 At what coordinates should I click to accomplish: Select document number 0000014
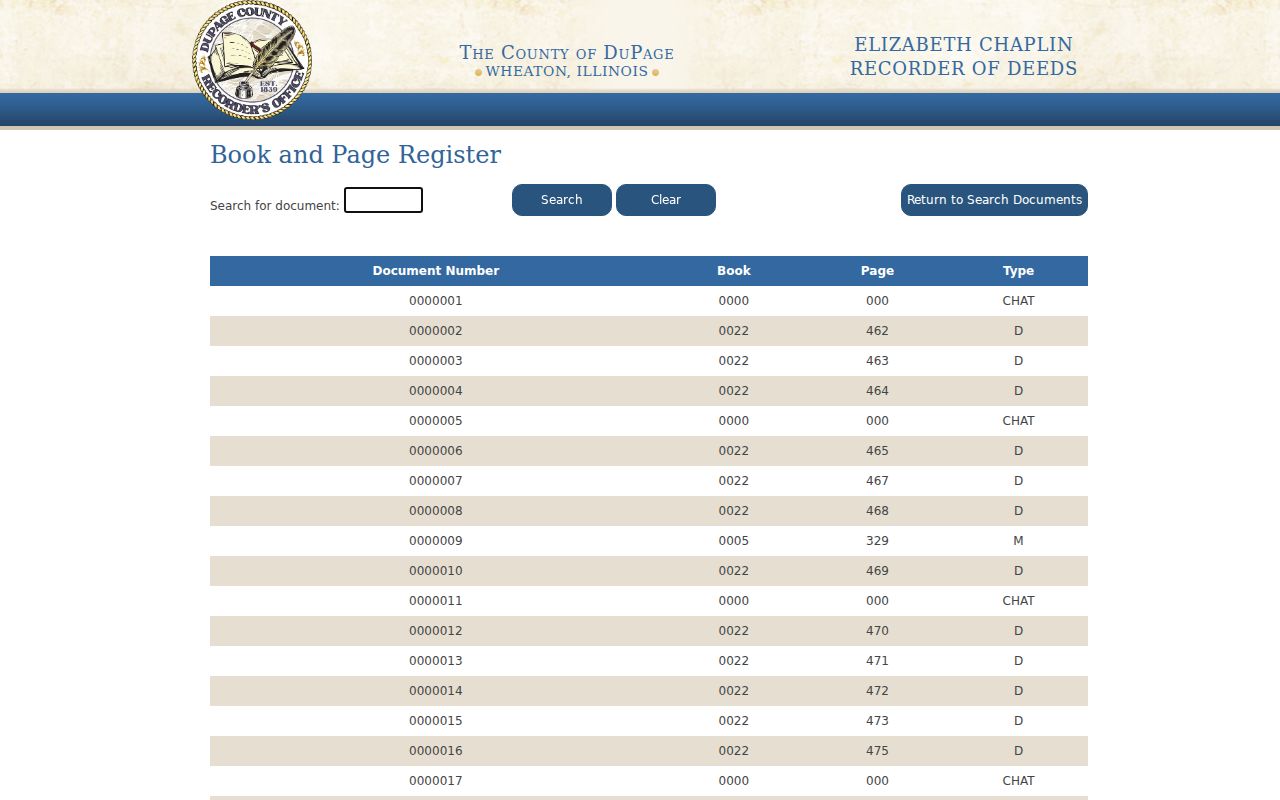point(436,691)
